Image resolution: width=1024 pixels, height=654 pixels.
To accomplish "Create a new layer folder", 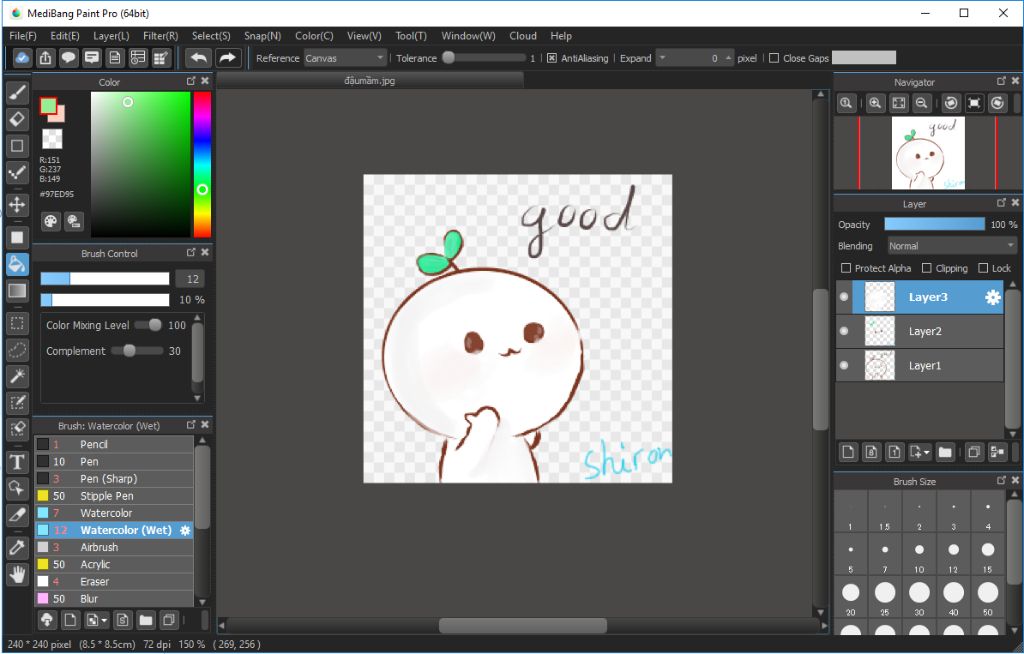I will click(945, 452).
